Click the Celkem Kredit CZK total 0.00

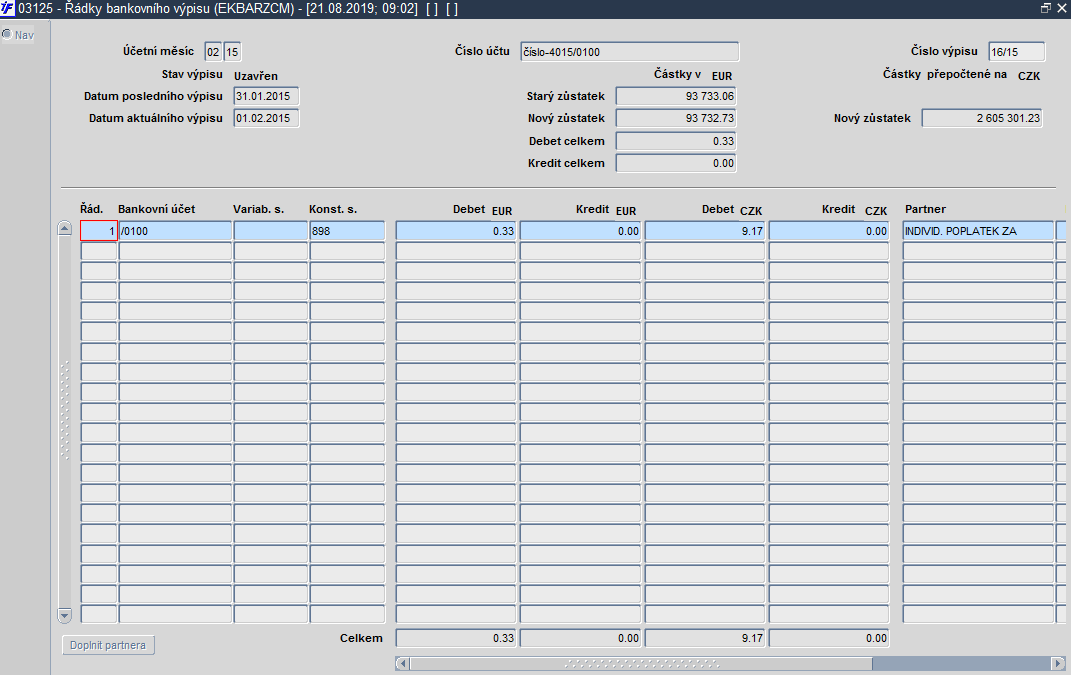coord(829,638)
